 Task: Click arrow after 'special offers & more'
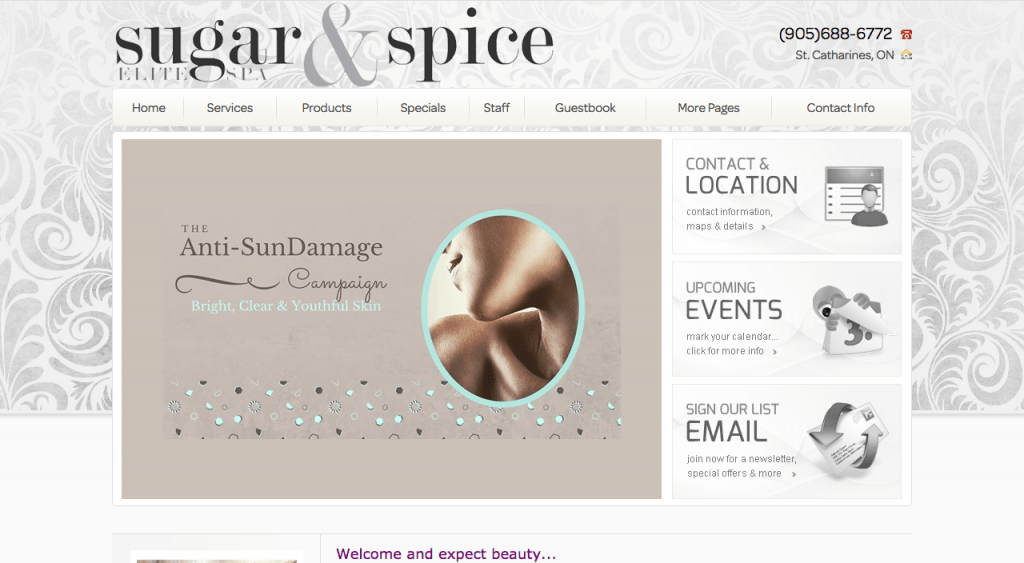click(x=793, y=475)
